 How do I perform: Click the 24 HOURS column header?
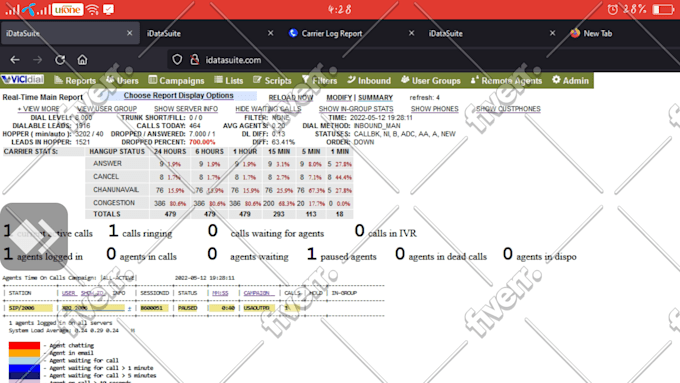click(x=170, y=152)
